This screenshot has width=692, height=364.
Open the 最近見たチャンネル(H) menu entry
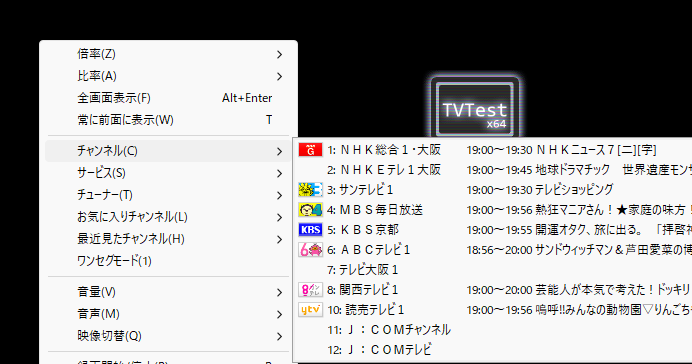coord(168,239)
